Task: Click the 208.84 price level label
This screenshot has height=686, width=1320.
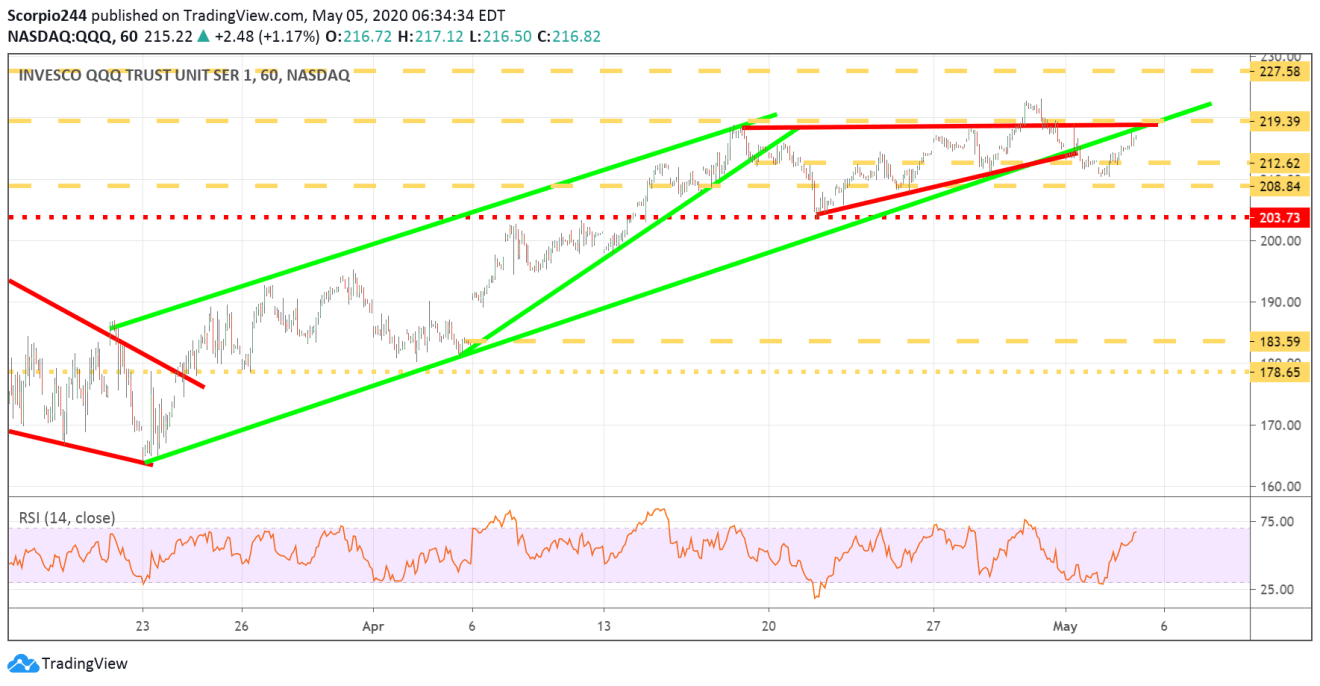Action: [x=1281, y=186]
